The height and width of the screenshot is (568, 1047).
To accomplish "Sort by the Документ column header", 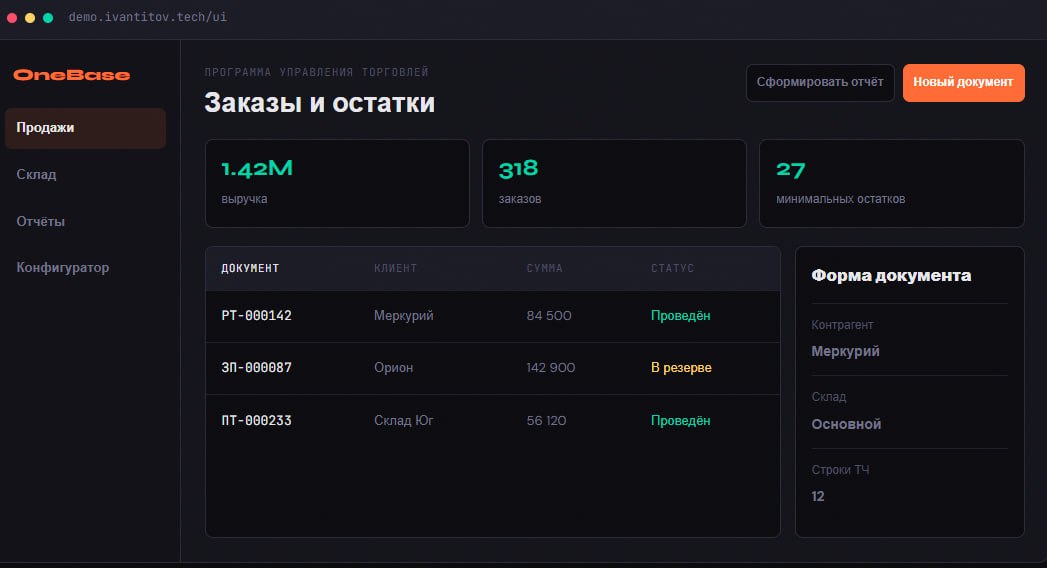I will point(250,268).
